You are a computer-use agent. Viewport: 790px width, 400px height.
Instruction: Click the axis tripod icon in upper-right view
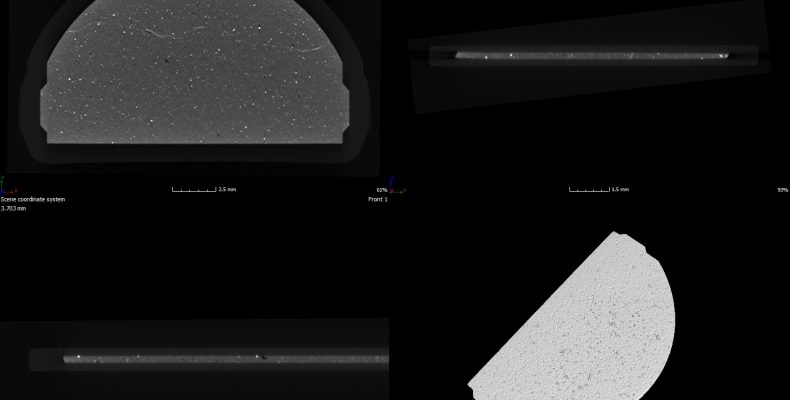coord(398,185)
